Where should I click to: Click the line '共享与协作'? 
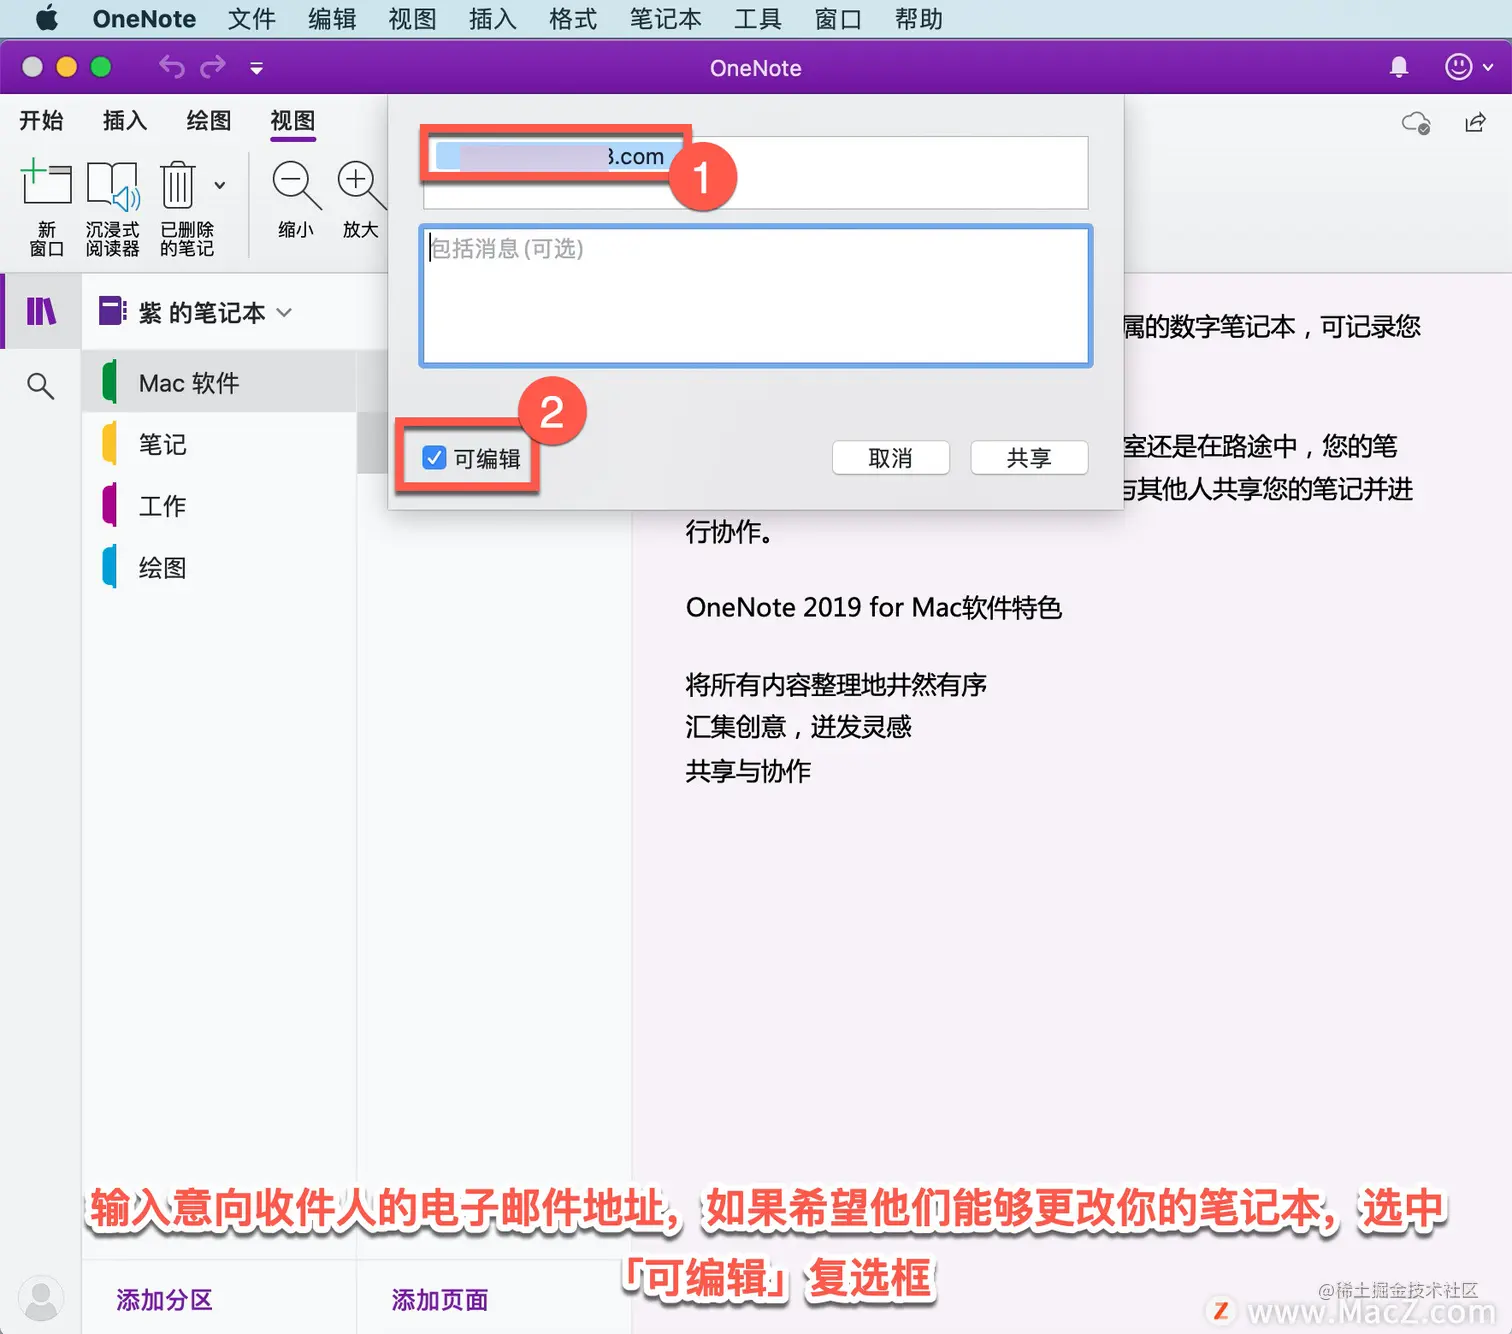click(x=748, y=770)
